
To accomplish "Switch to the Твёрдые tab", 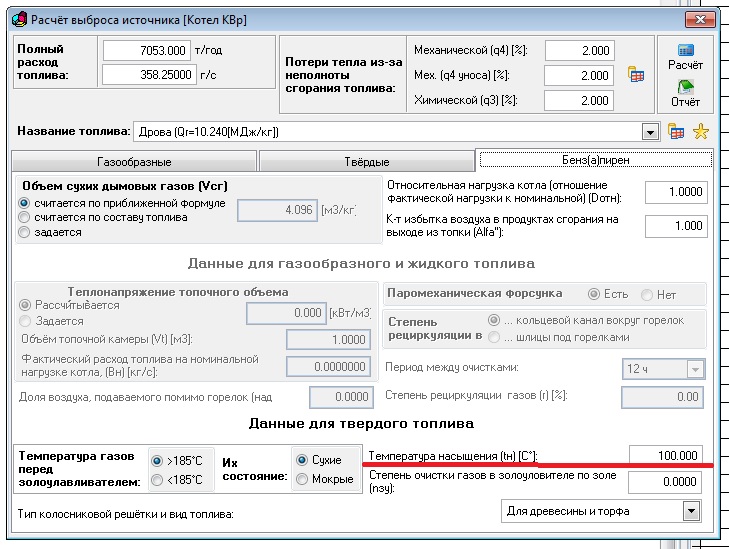I will 365,161.
